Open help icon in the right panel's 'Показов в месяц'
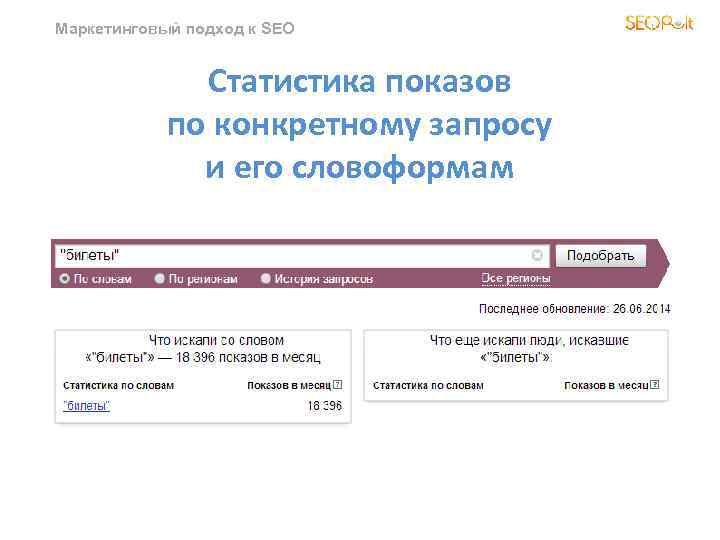 (655, 385)
